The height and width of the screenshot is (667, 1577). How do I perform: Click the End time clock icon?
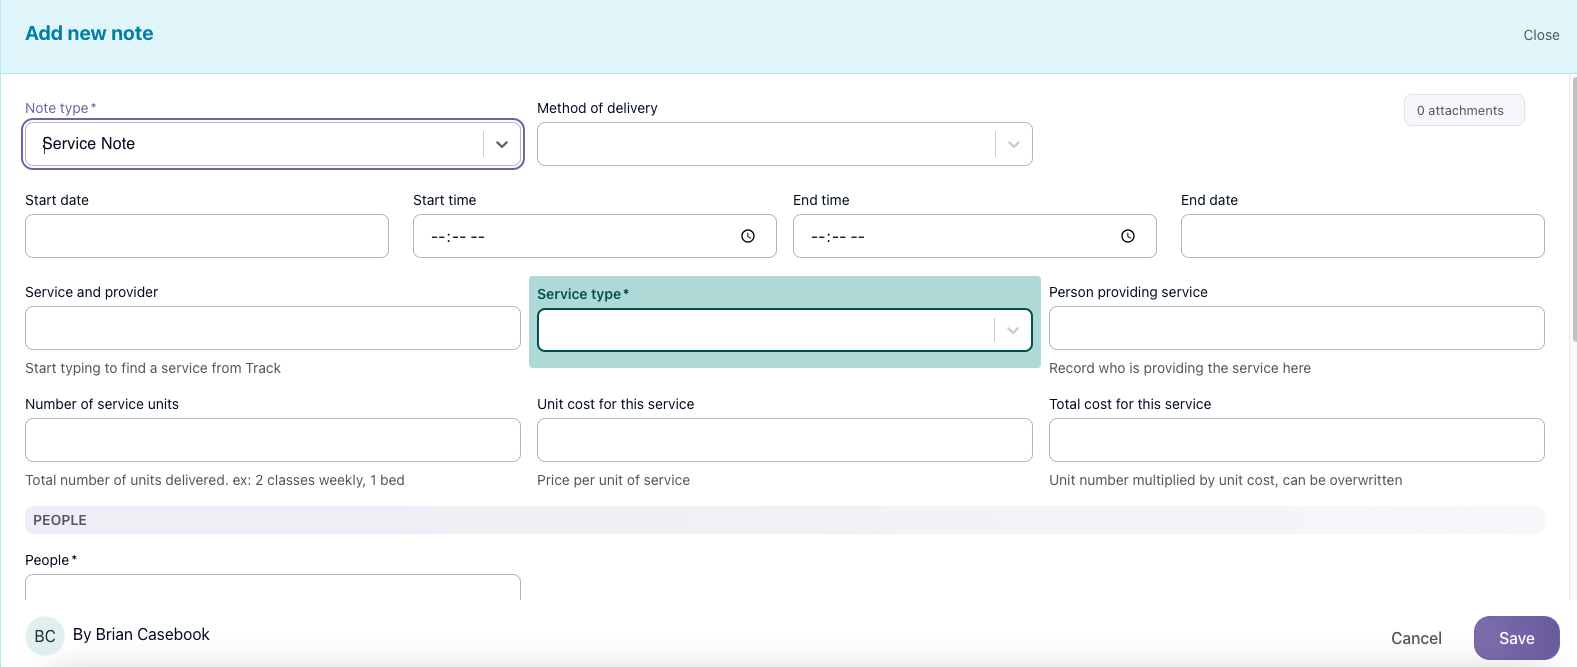[x=1128, y=236]
